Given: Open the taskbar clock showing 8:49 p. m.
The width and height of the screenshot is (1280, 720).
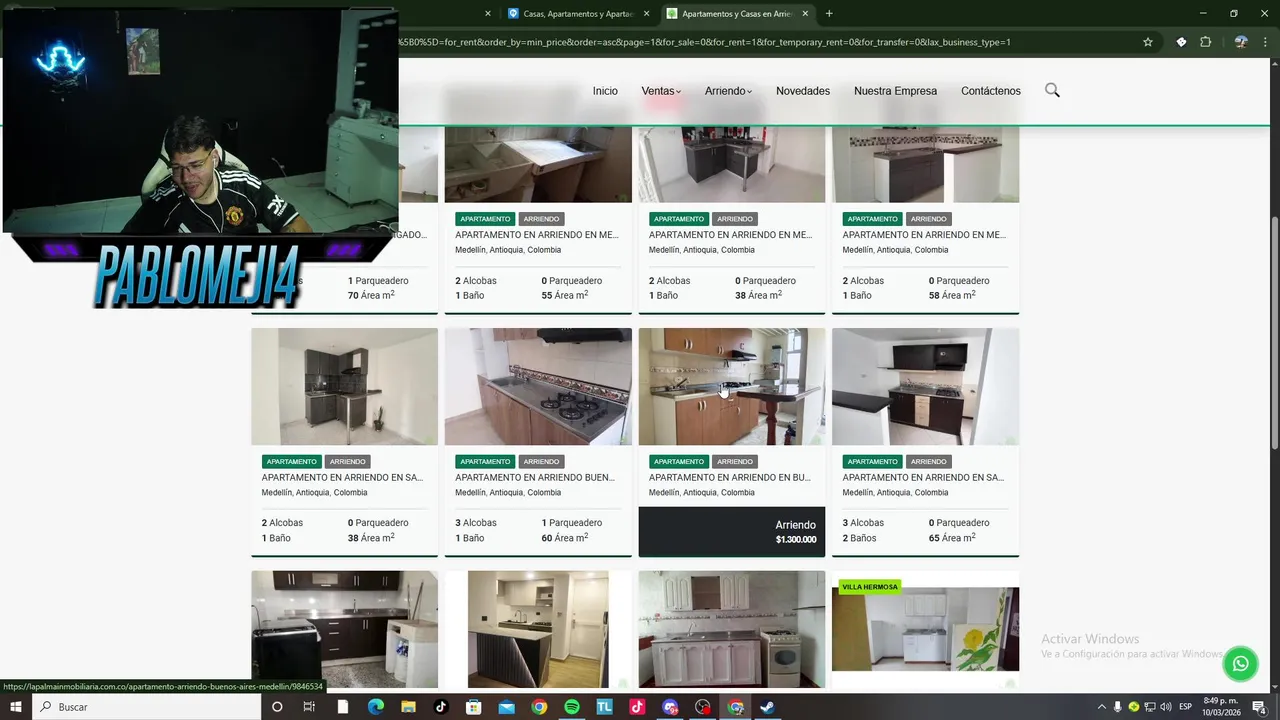Looking at the screenshot, I should [x=1221, y=707].
